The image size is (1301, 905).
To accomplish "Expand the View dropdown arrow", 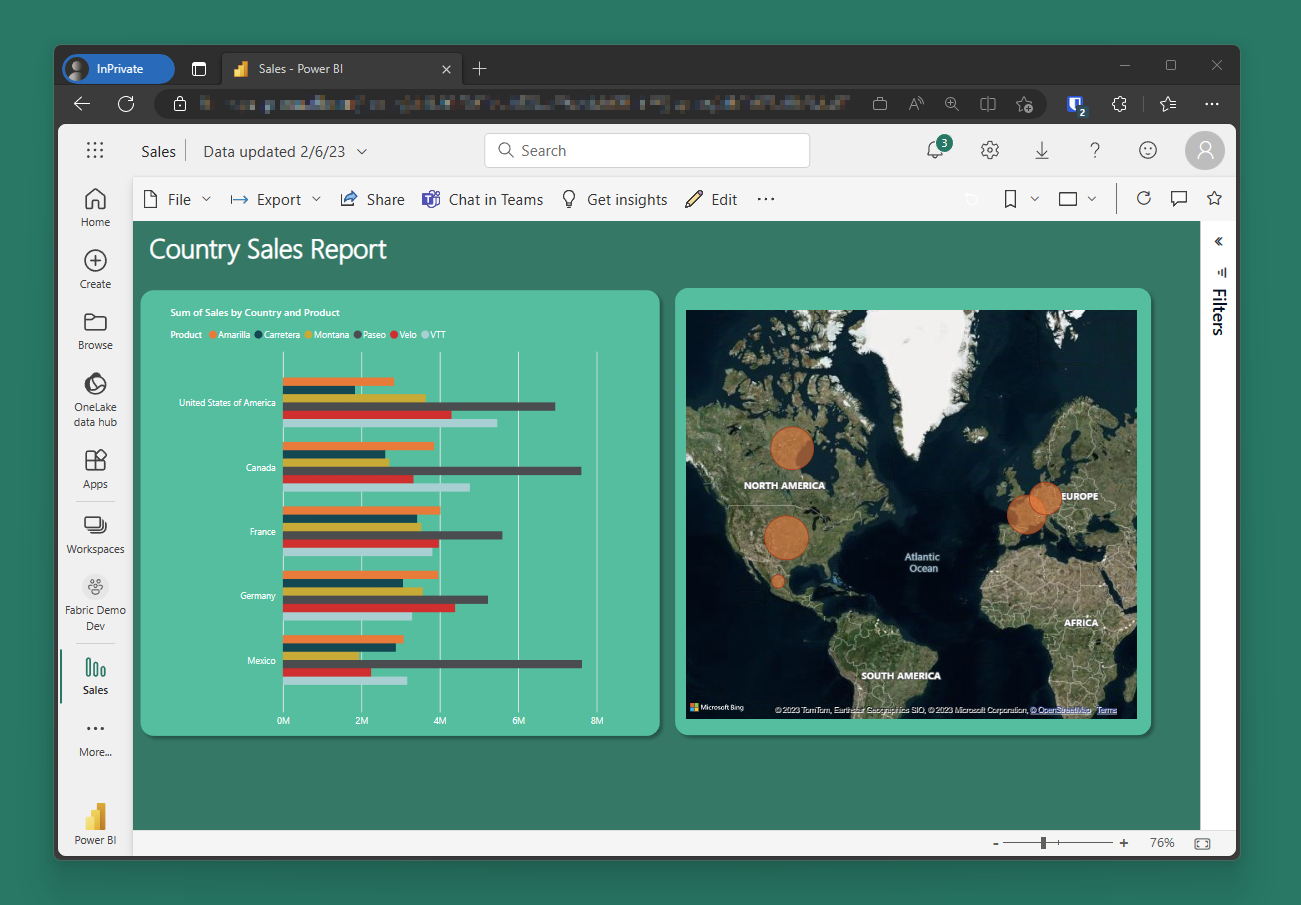I will click(1092, 199).
